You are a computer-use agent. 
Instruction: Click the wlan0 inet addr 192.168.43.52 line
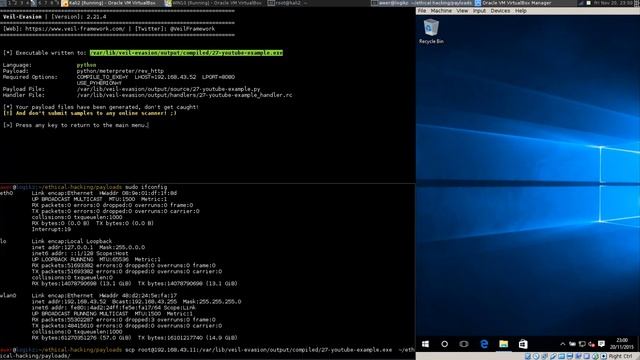[136, 302]
